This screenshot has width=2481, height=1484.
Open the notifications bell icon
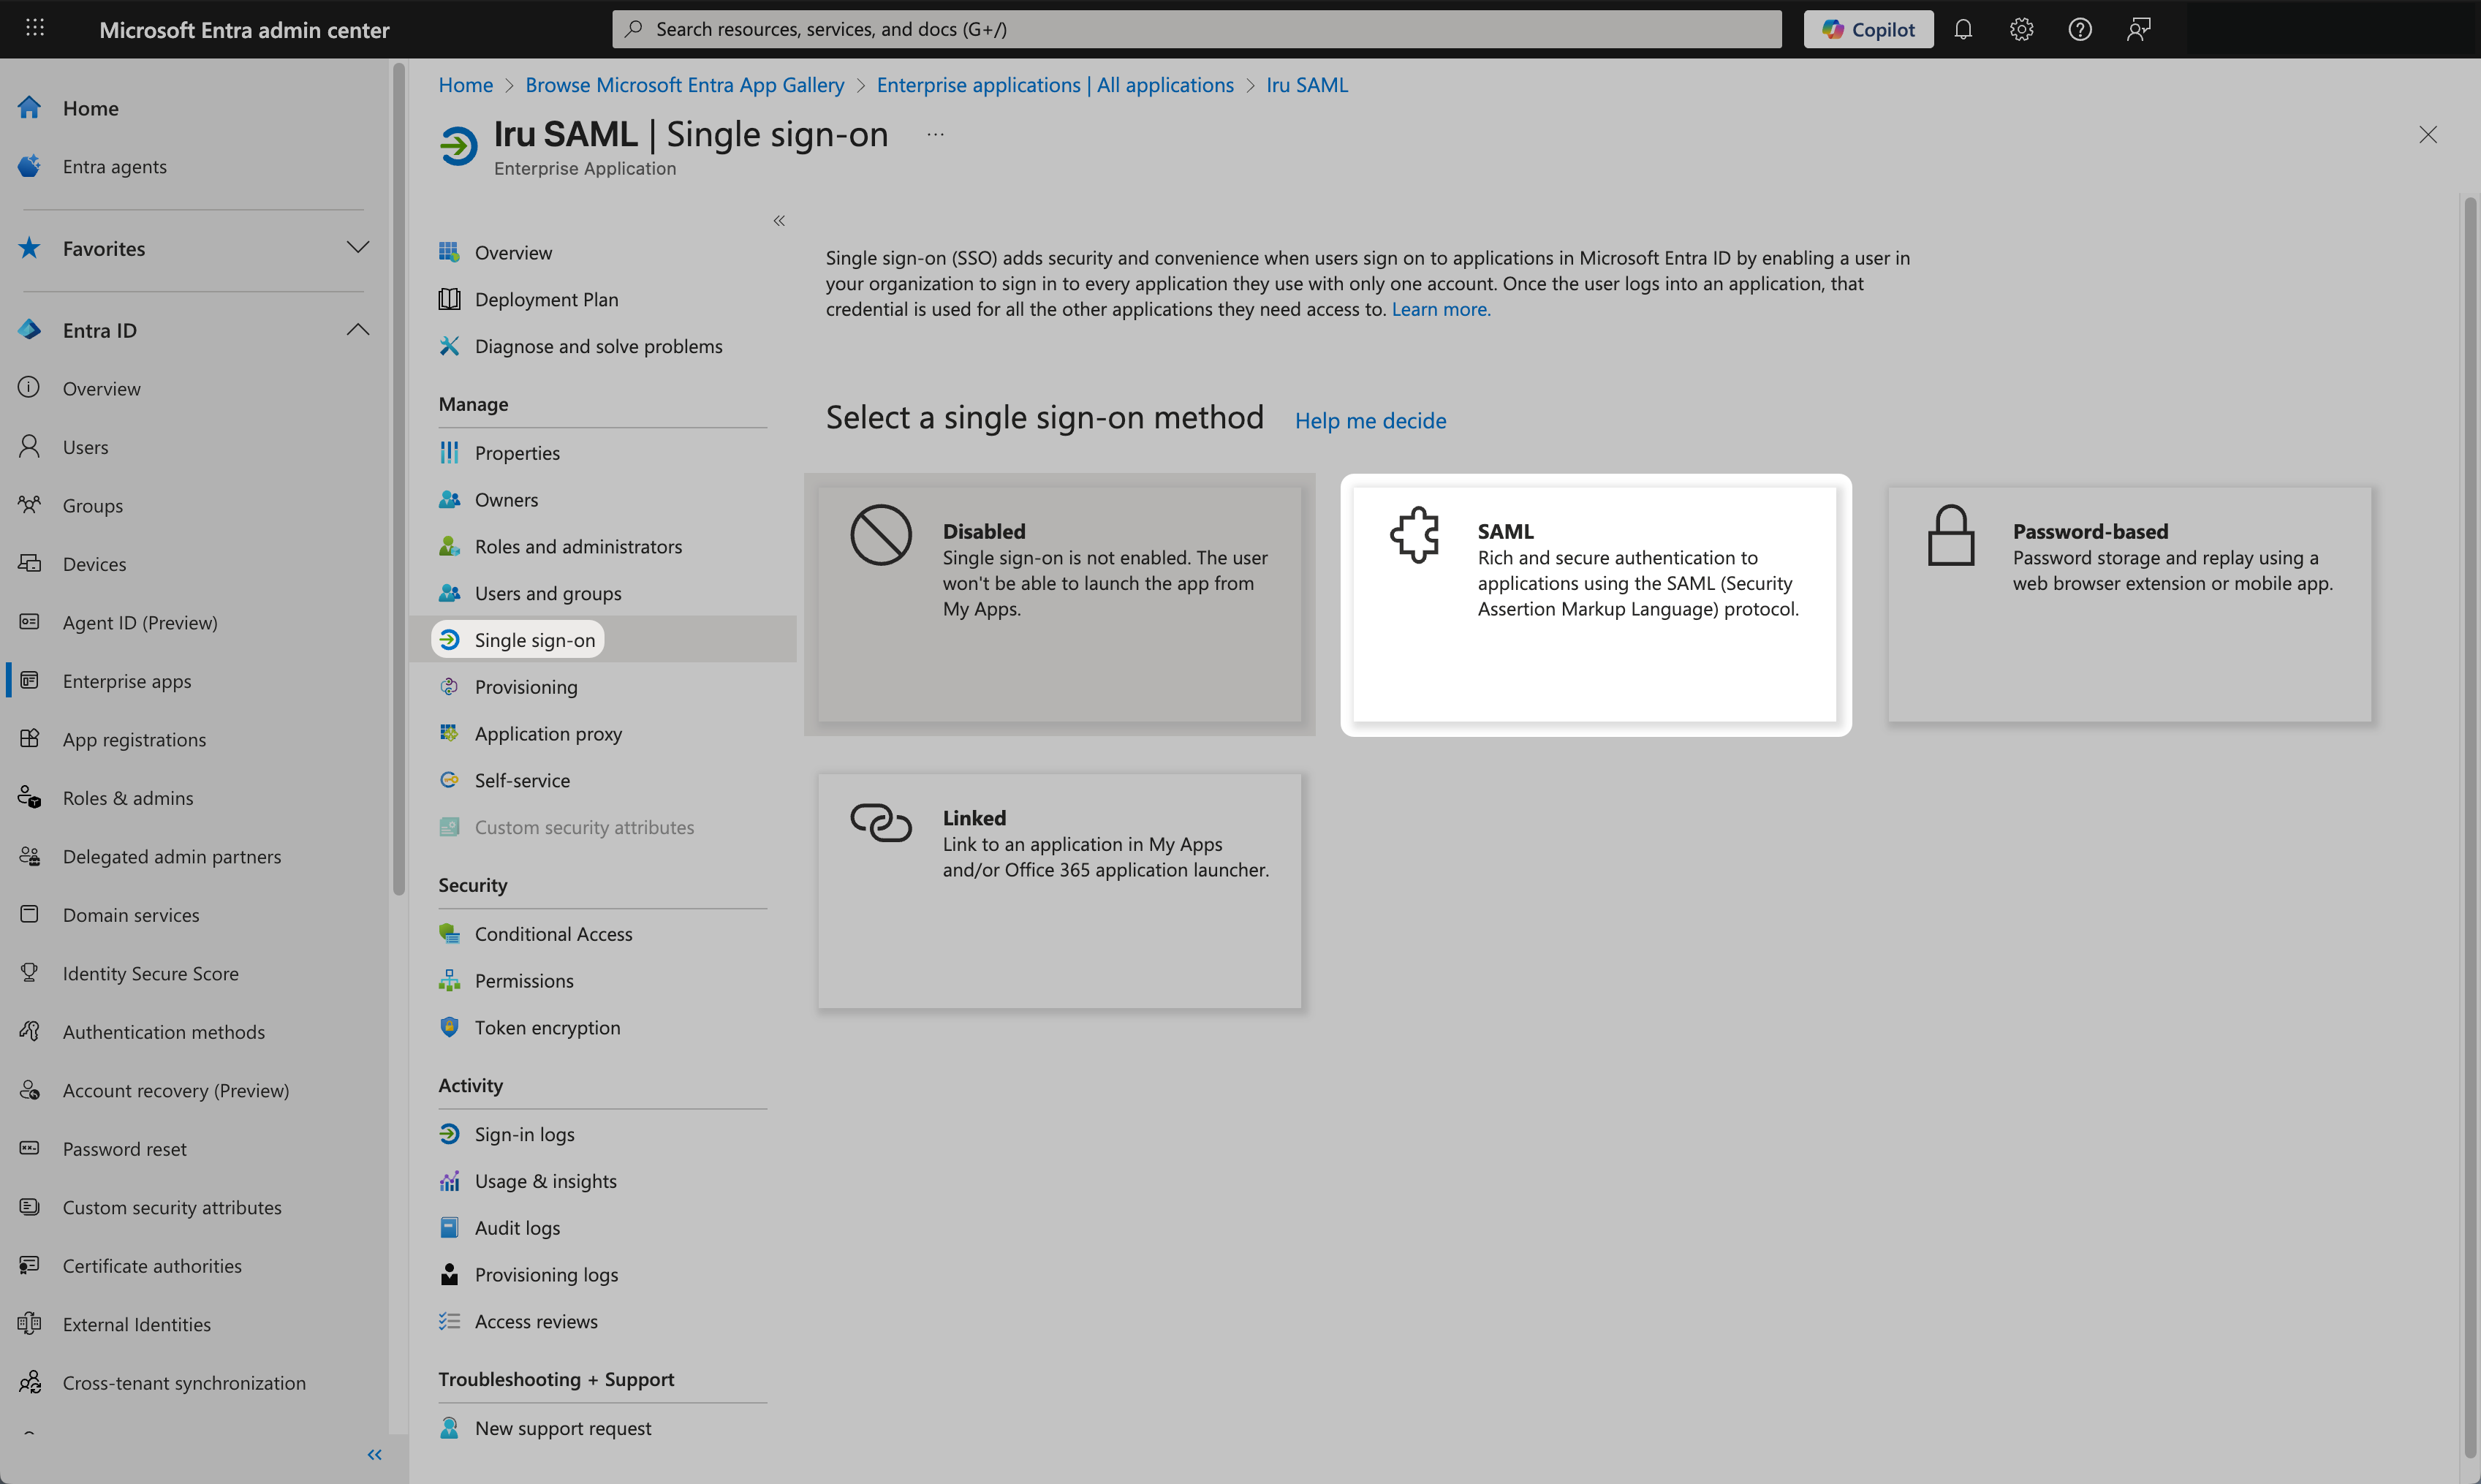(1963, 29)
